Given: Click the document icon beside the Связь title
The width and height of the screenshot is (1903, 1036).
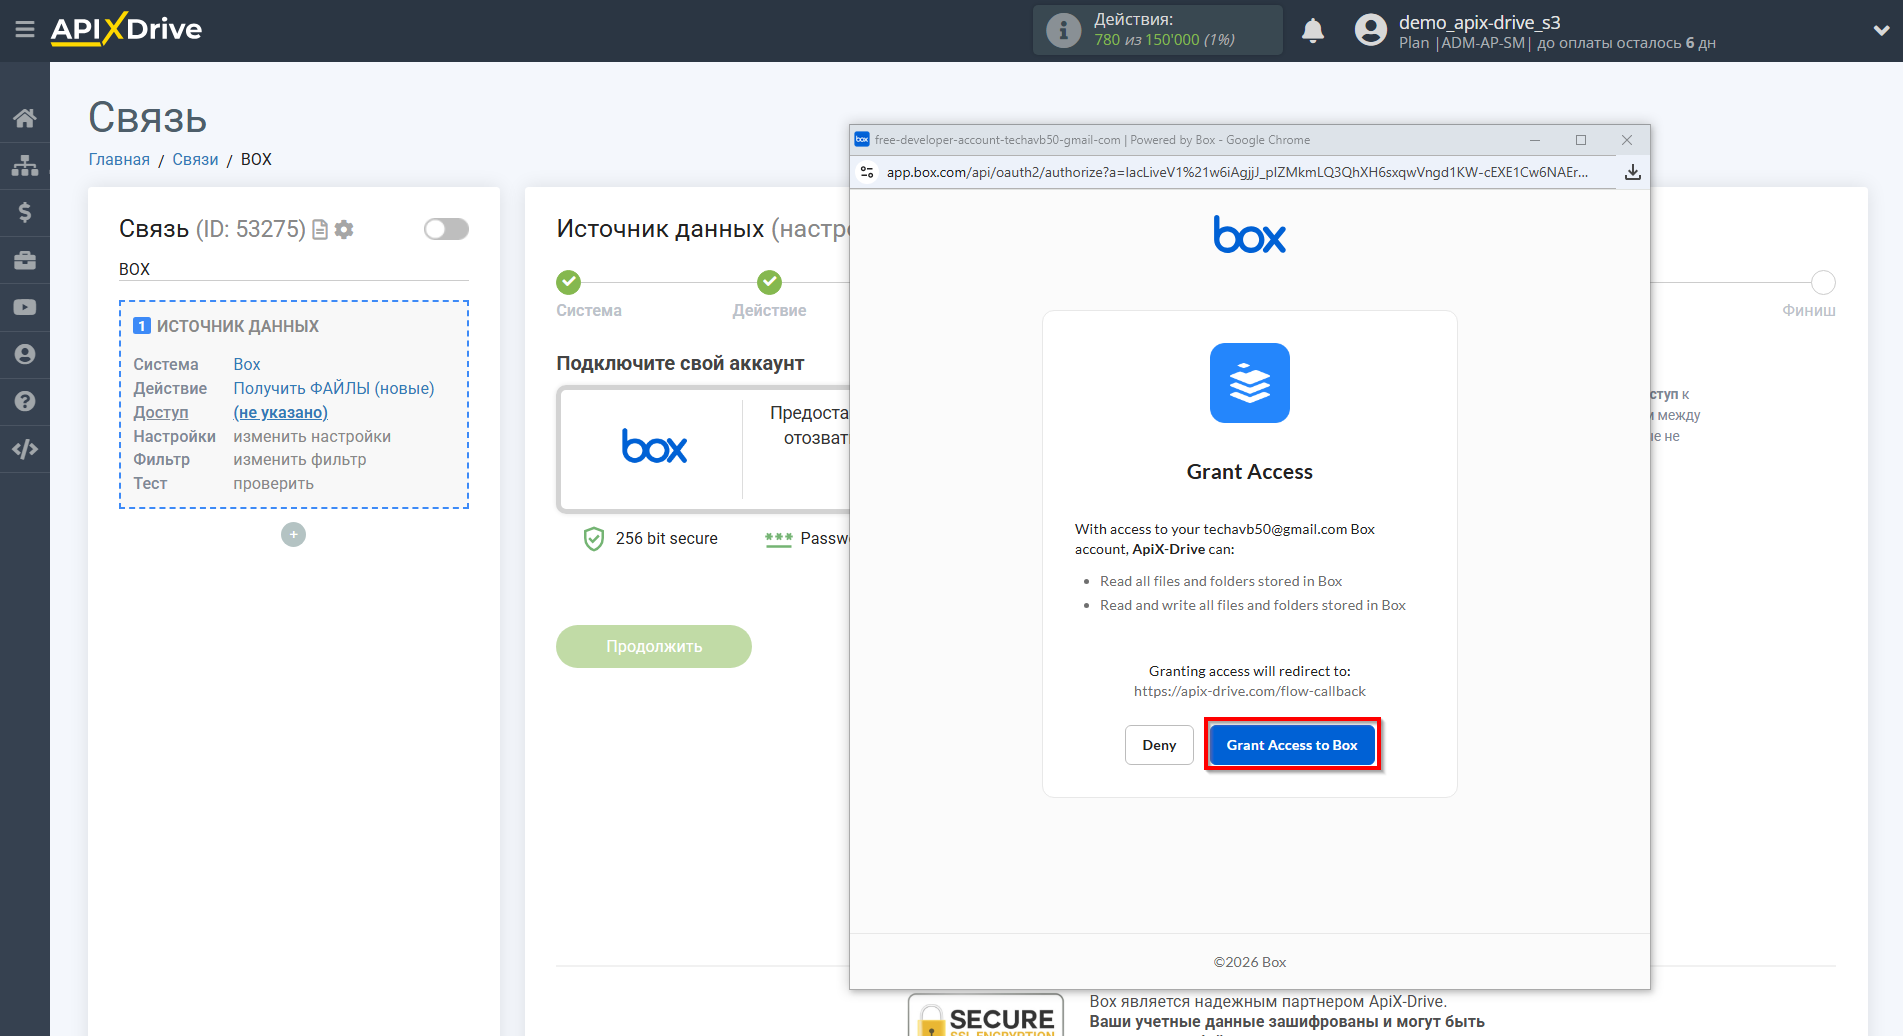Looking at the screenshot, I should (320, 229).
